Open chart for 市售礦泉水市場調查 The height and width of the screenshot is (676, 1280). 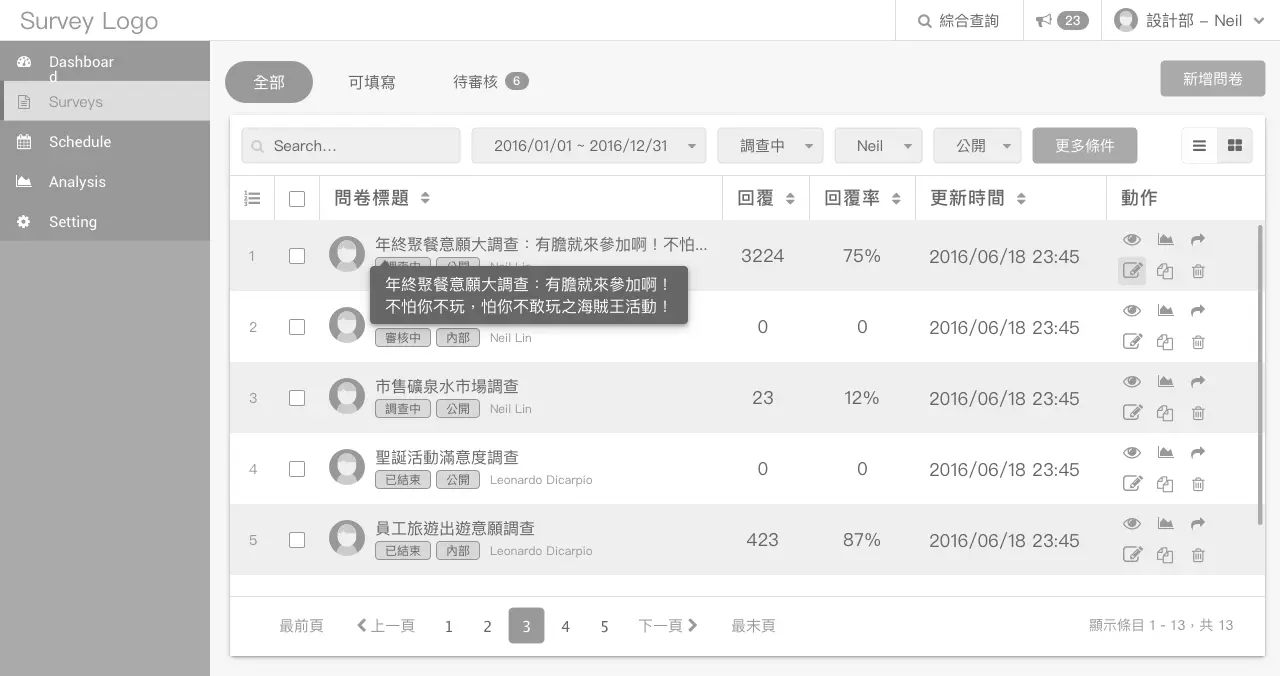click(1165, 382)
